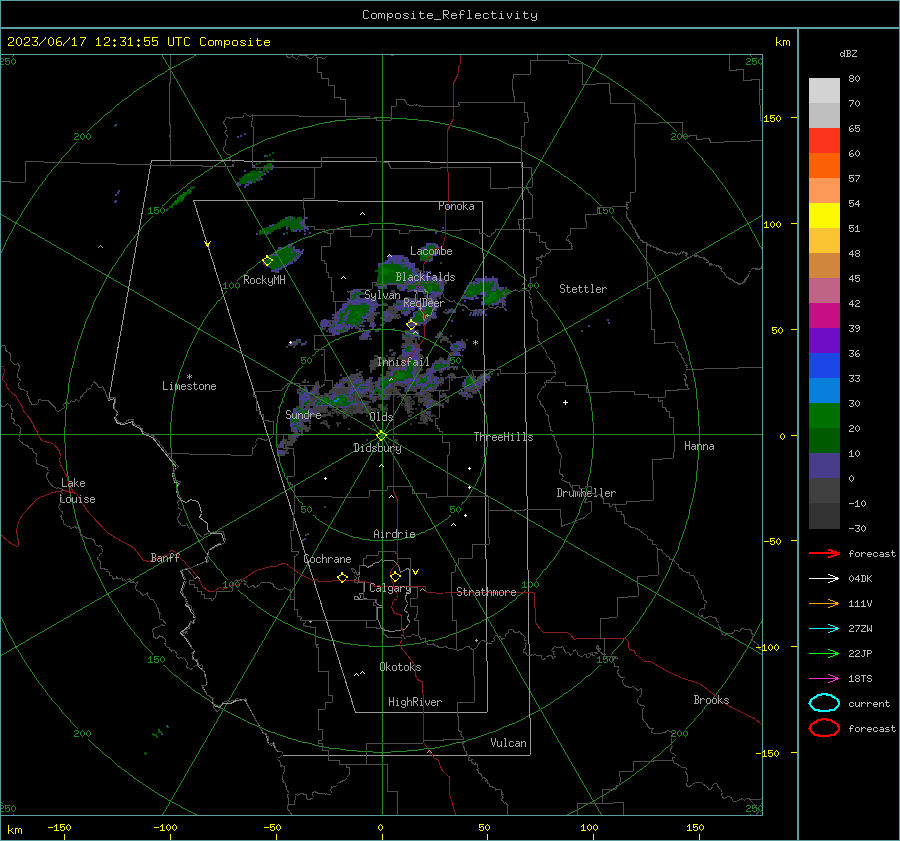Click the yellow radar-site diamond above Didsbury
Viewport: 900px width, 841px height.
click(381, 436)
